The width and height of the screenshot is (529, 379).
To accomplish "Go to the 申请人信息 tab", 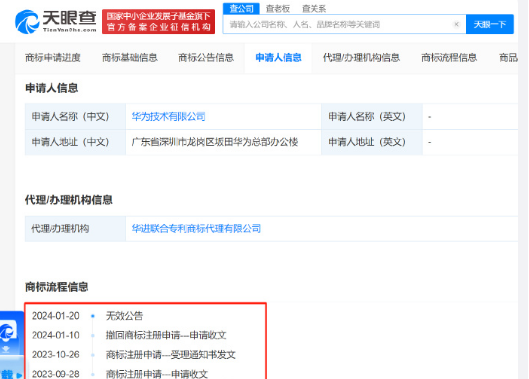I will (278, 58).
